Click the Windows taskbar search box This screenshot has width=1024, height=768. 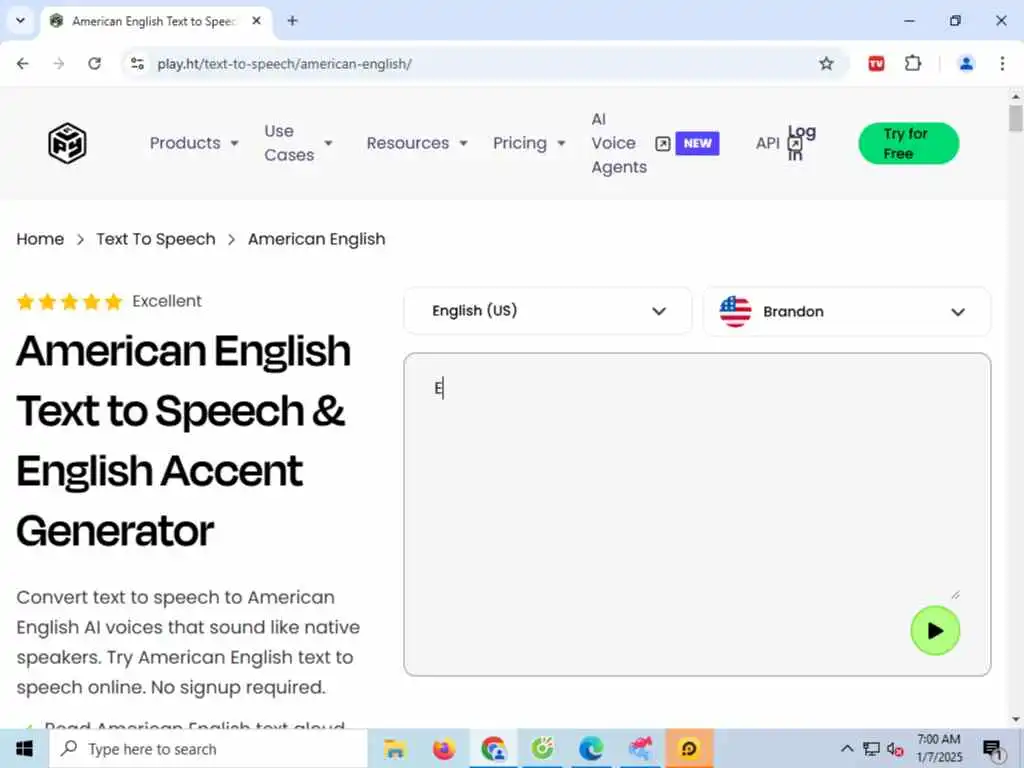209,748
